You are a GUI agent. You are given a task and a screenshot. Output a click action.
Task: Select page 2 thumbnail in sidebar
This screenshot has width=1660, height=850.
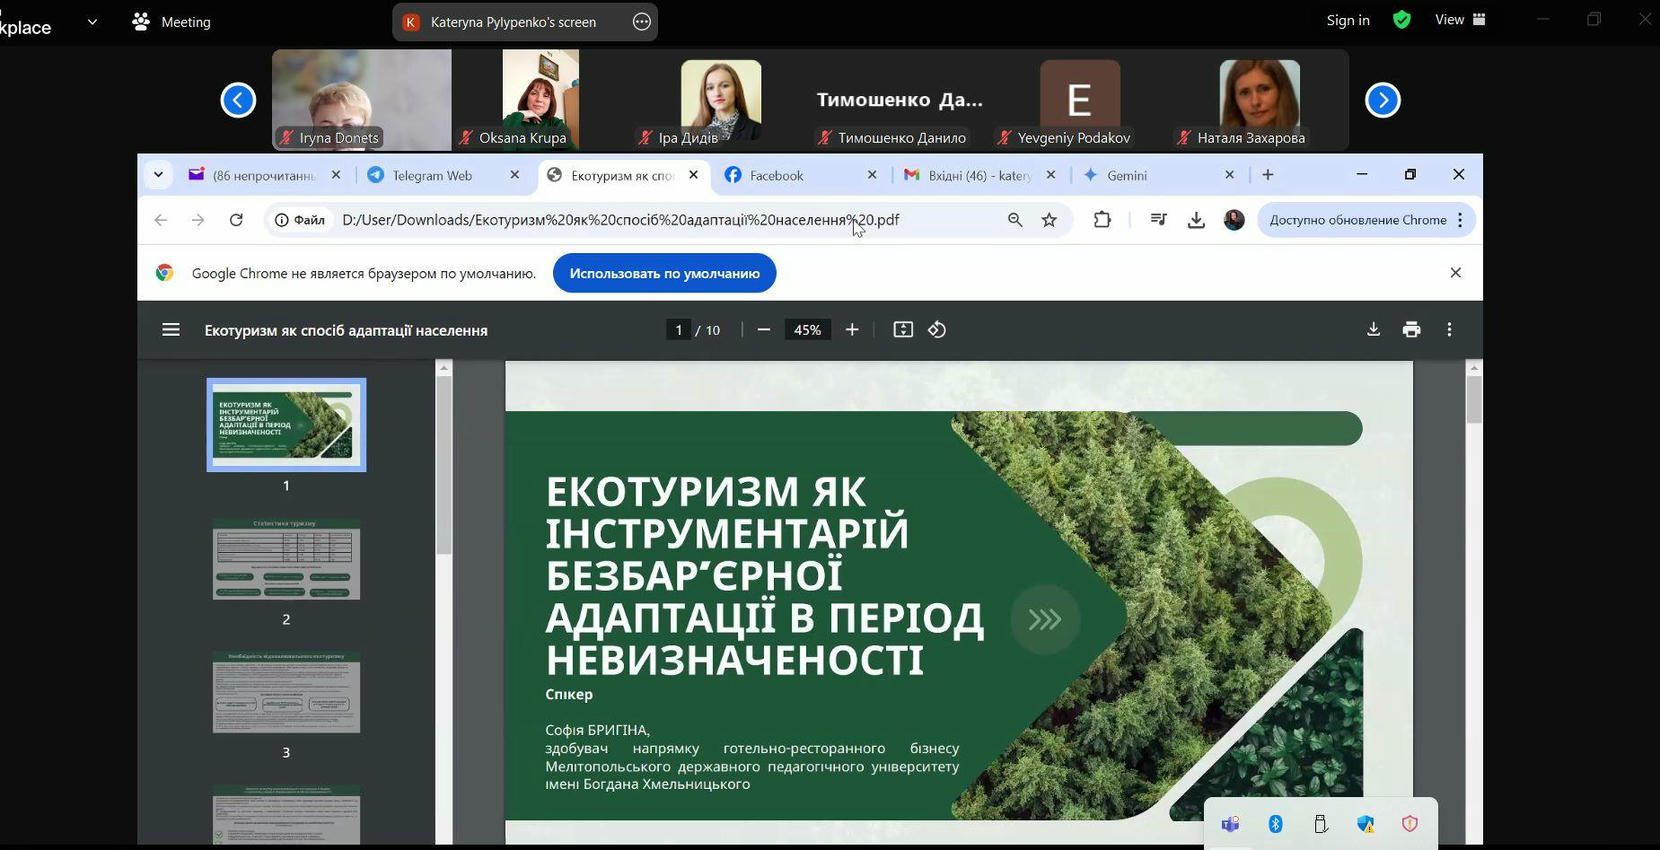tap(286, 560)
